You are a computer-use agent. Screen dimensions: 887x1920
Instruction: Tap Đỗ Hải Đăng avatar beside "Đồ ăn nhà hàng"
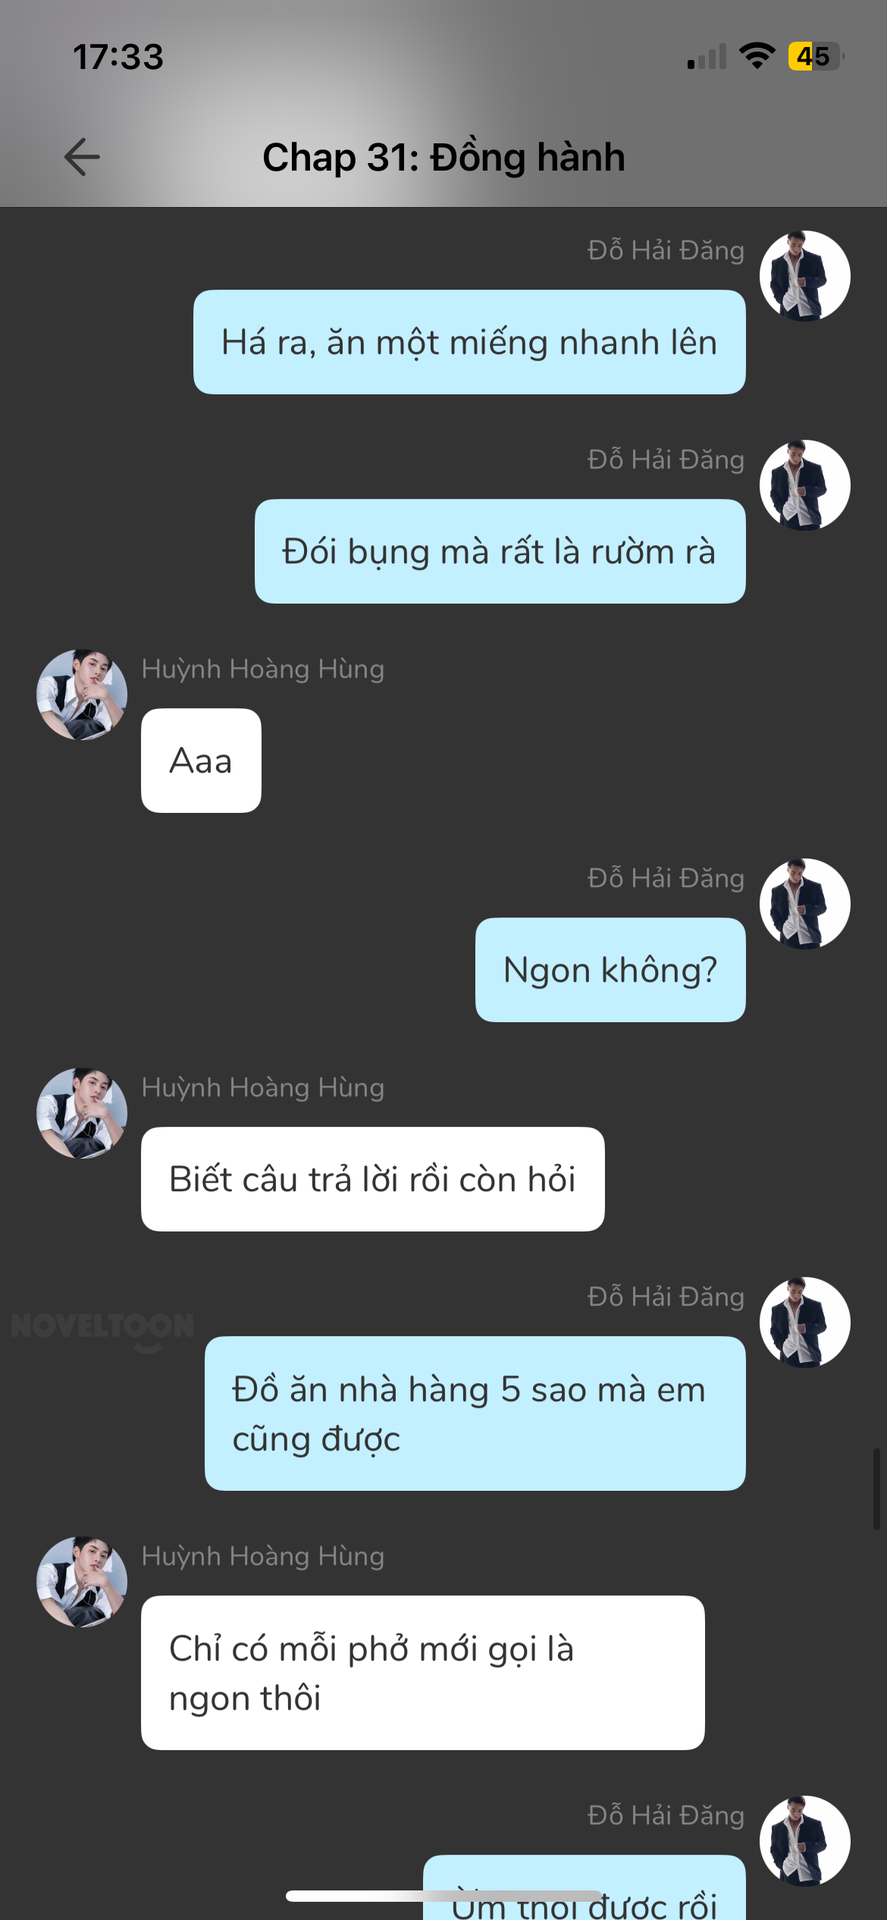pos(805,1322)
